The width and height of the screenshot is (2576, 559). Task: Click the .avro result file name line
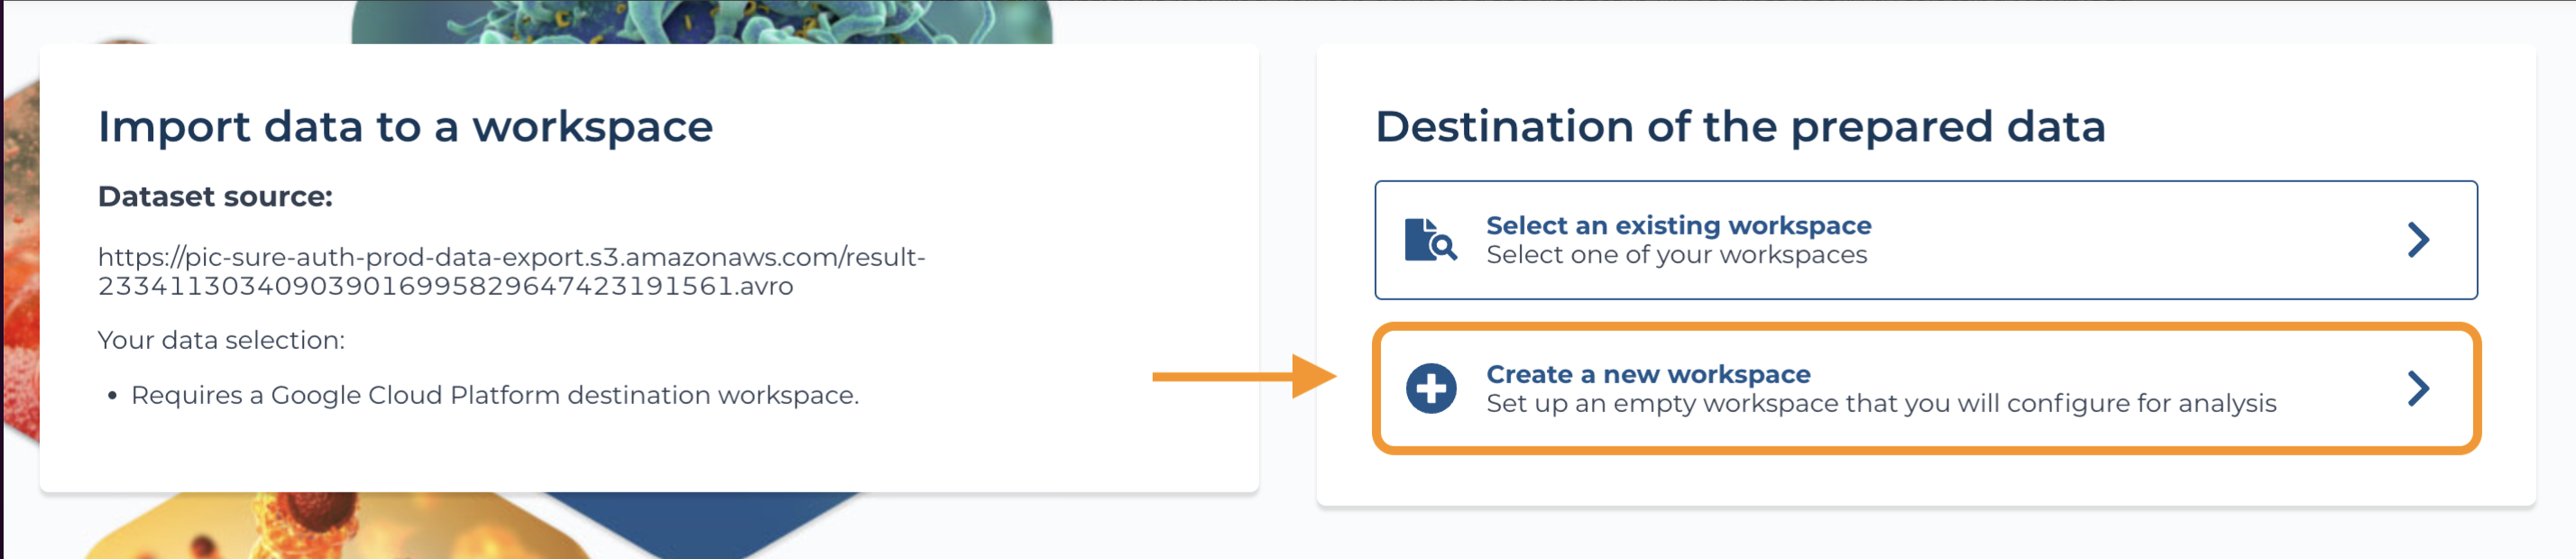pyautogui.click(x=445, y=286)
